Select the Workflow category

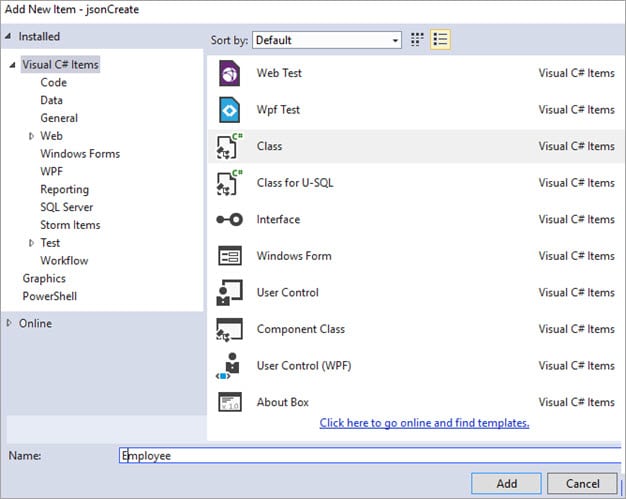click(64, 261)
